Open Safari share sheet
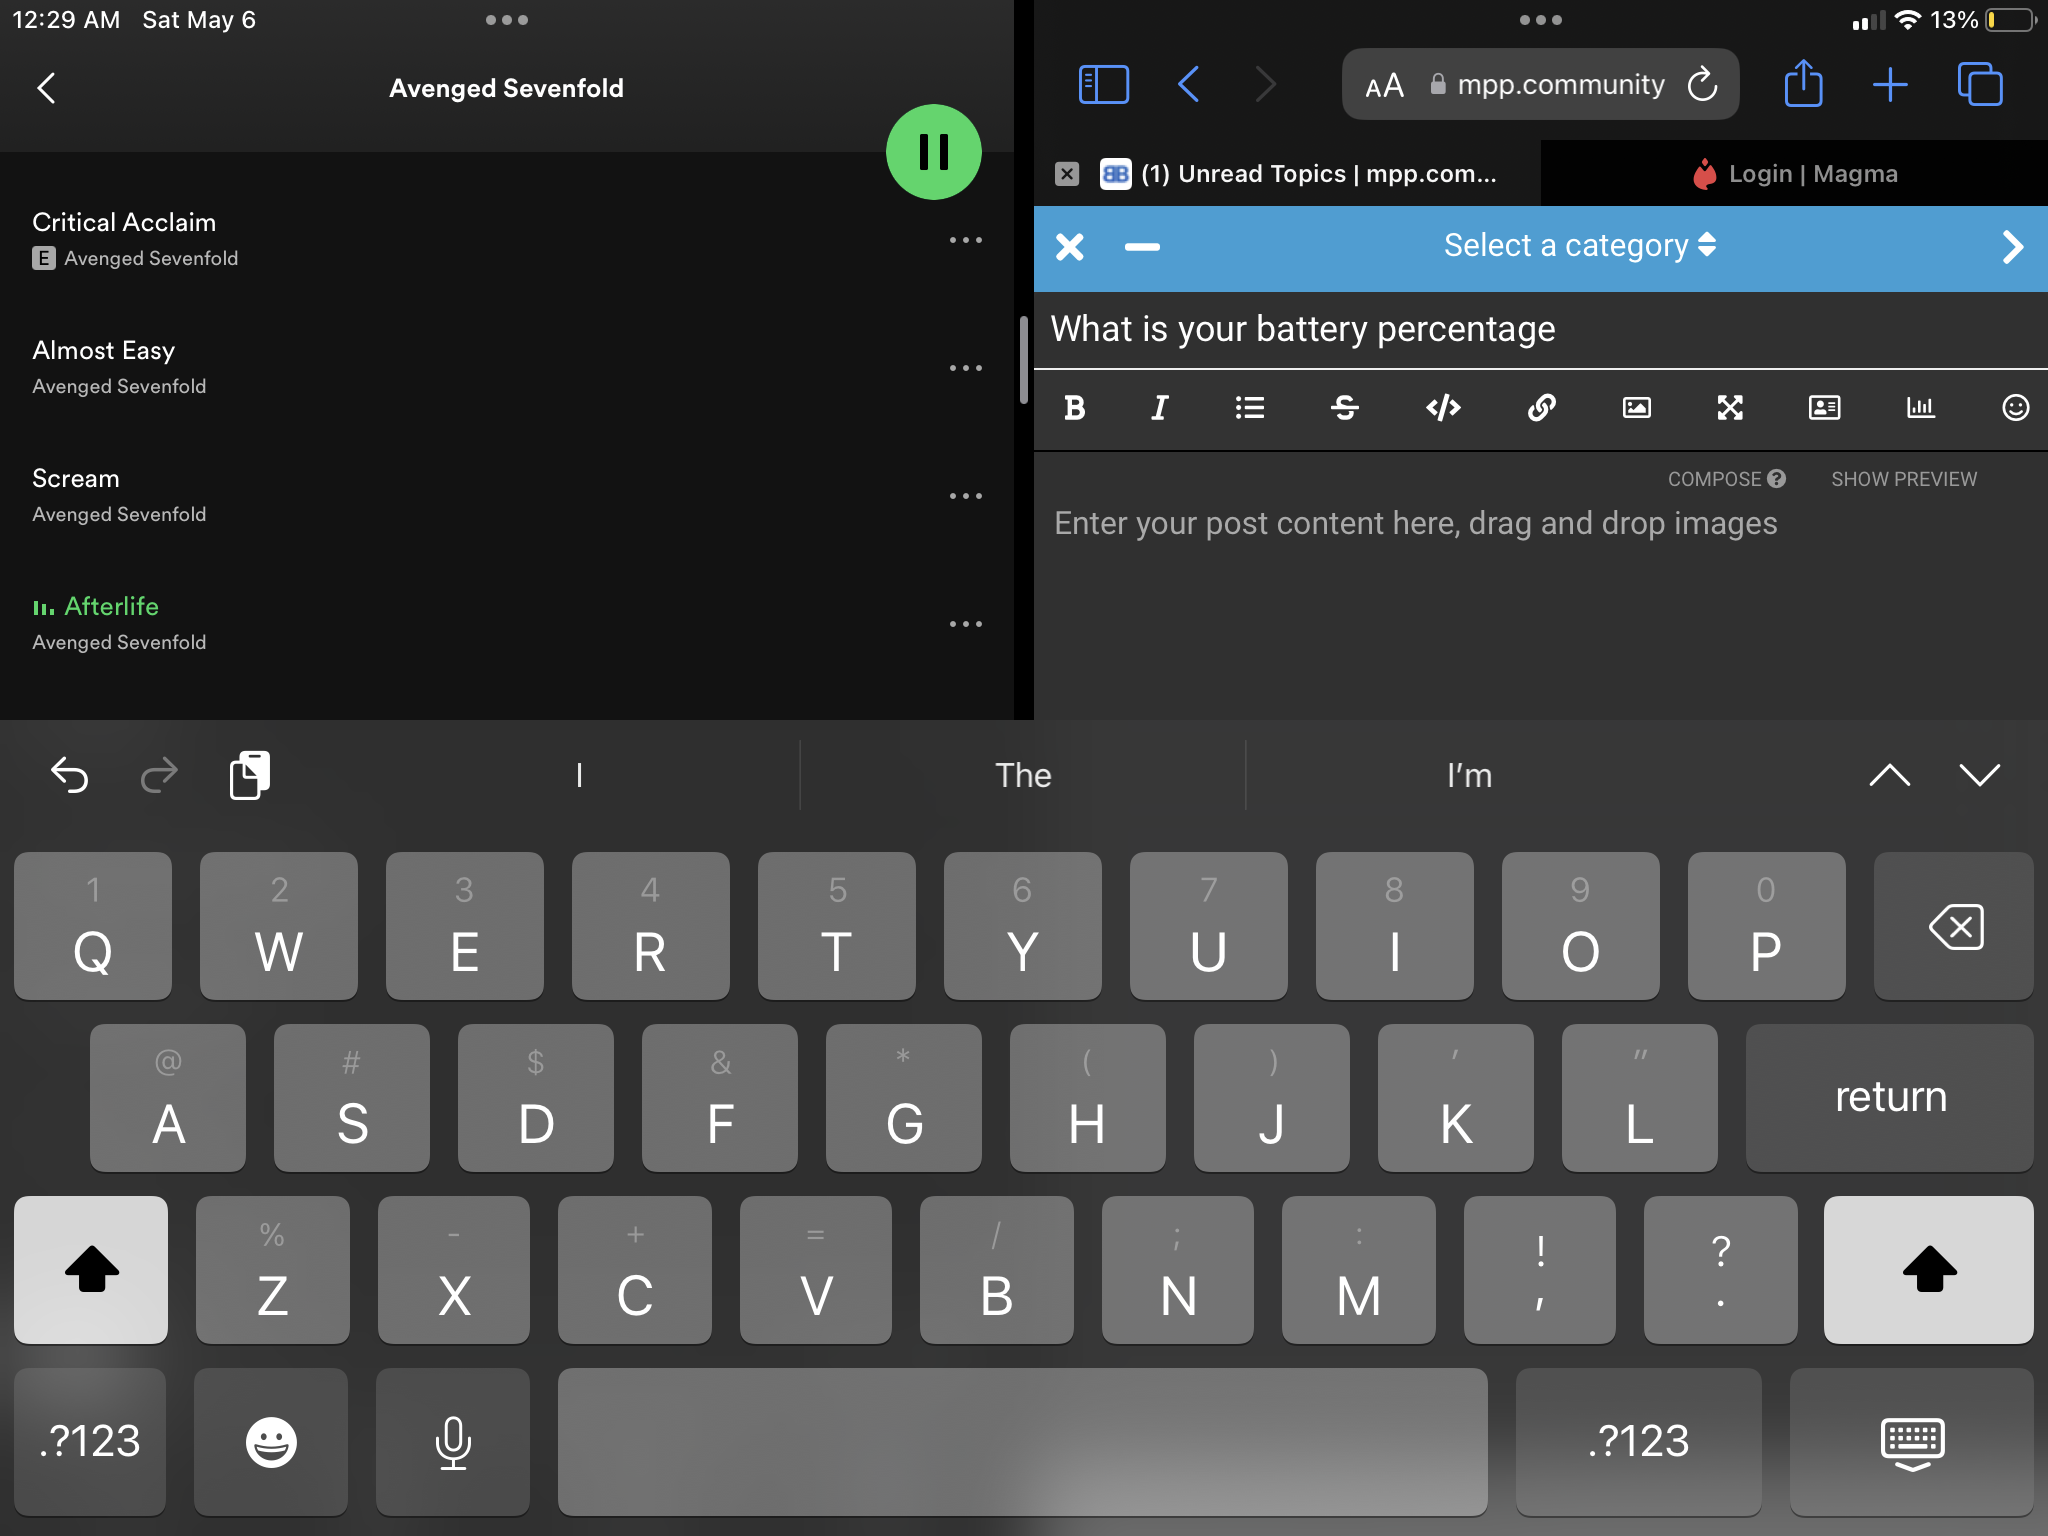 (x=1803, y=84)
